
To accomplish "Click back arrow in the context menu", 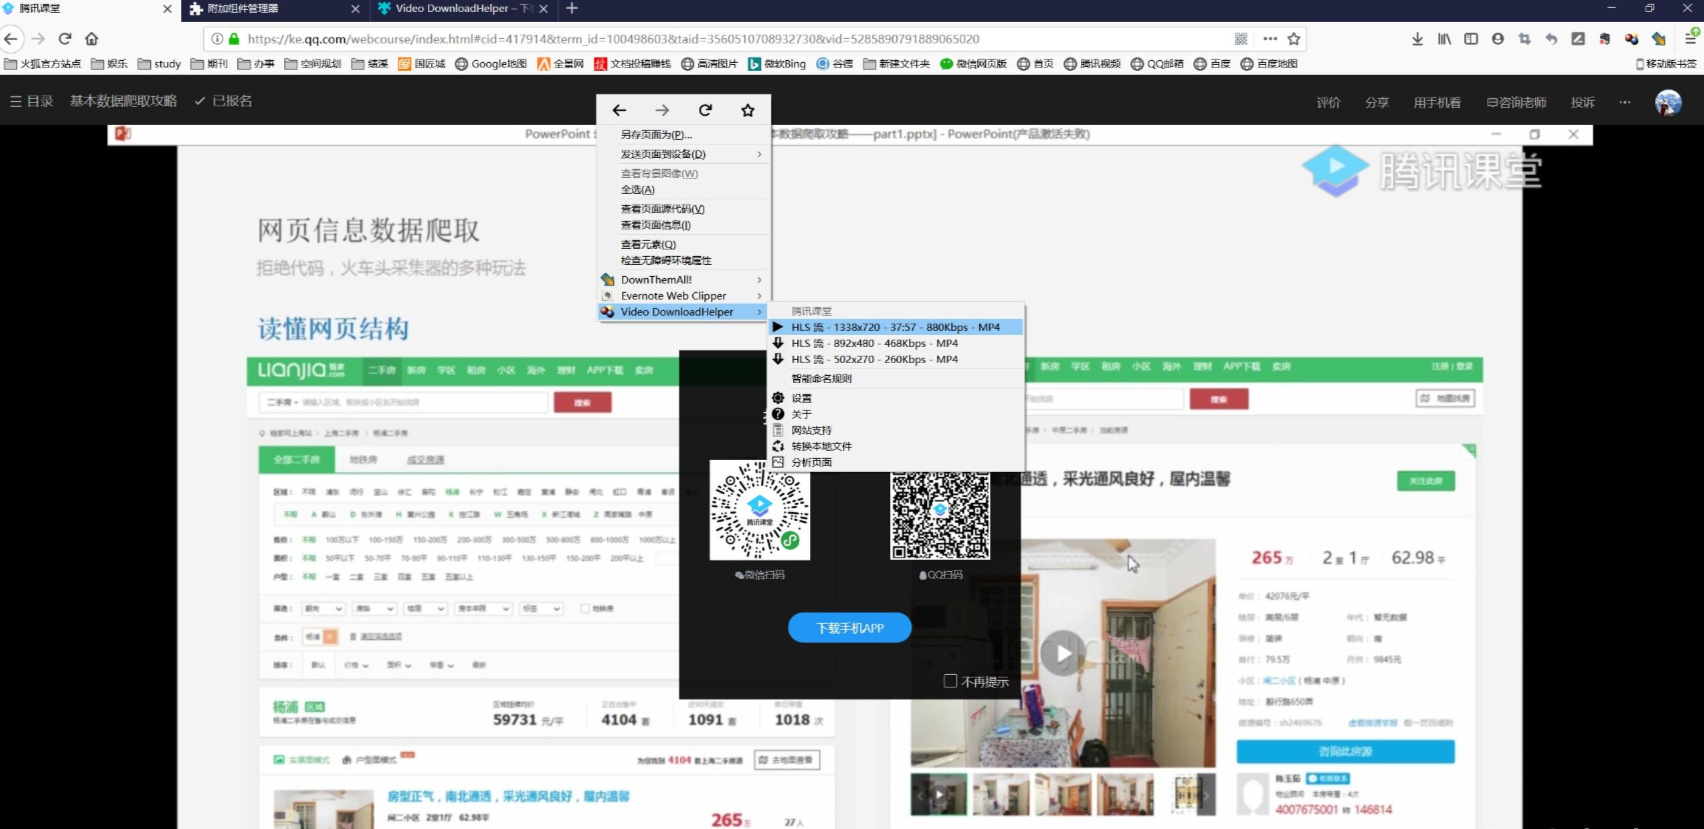I will [619, 110].
